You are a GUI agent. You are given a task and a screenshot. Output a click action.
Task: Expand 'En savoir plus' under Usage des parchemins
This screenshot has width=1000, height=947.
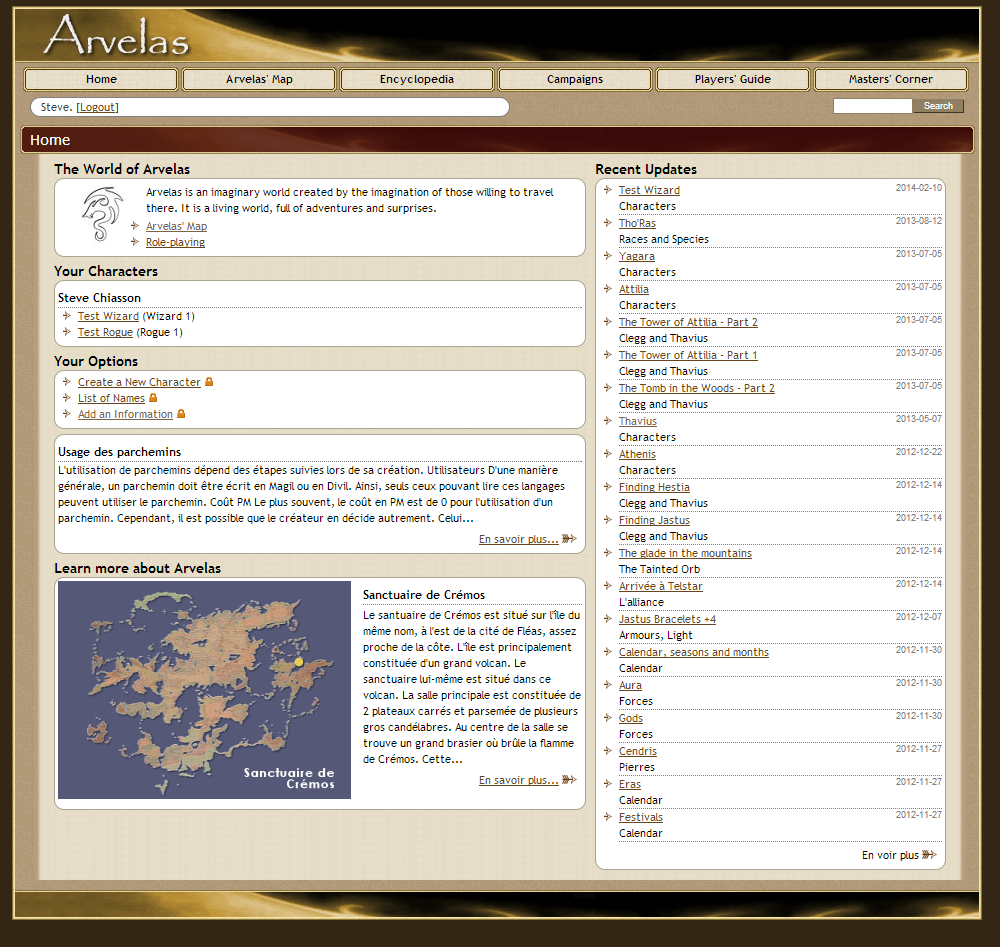tap(518, 539)
